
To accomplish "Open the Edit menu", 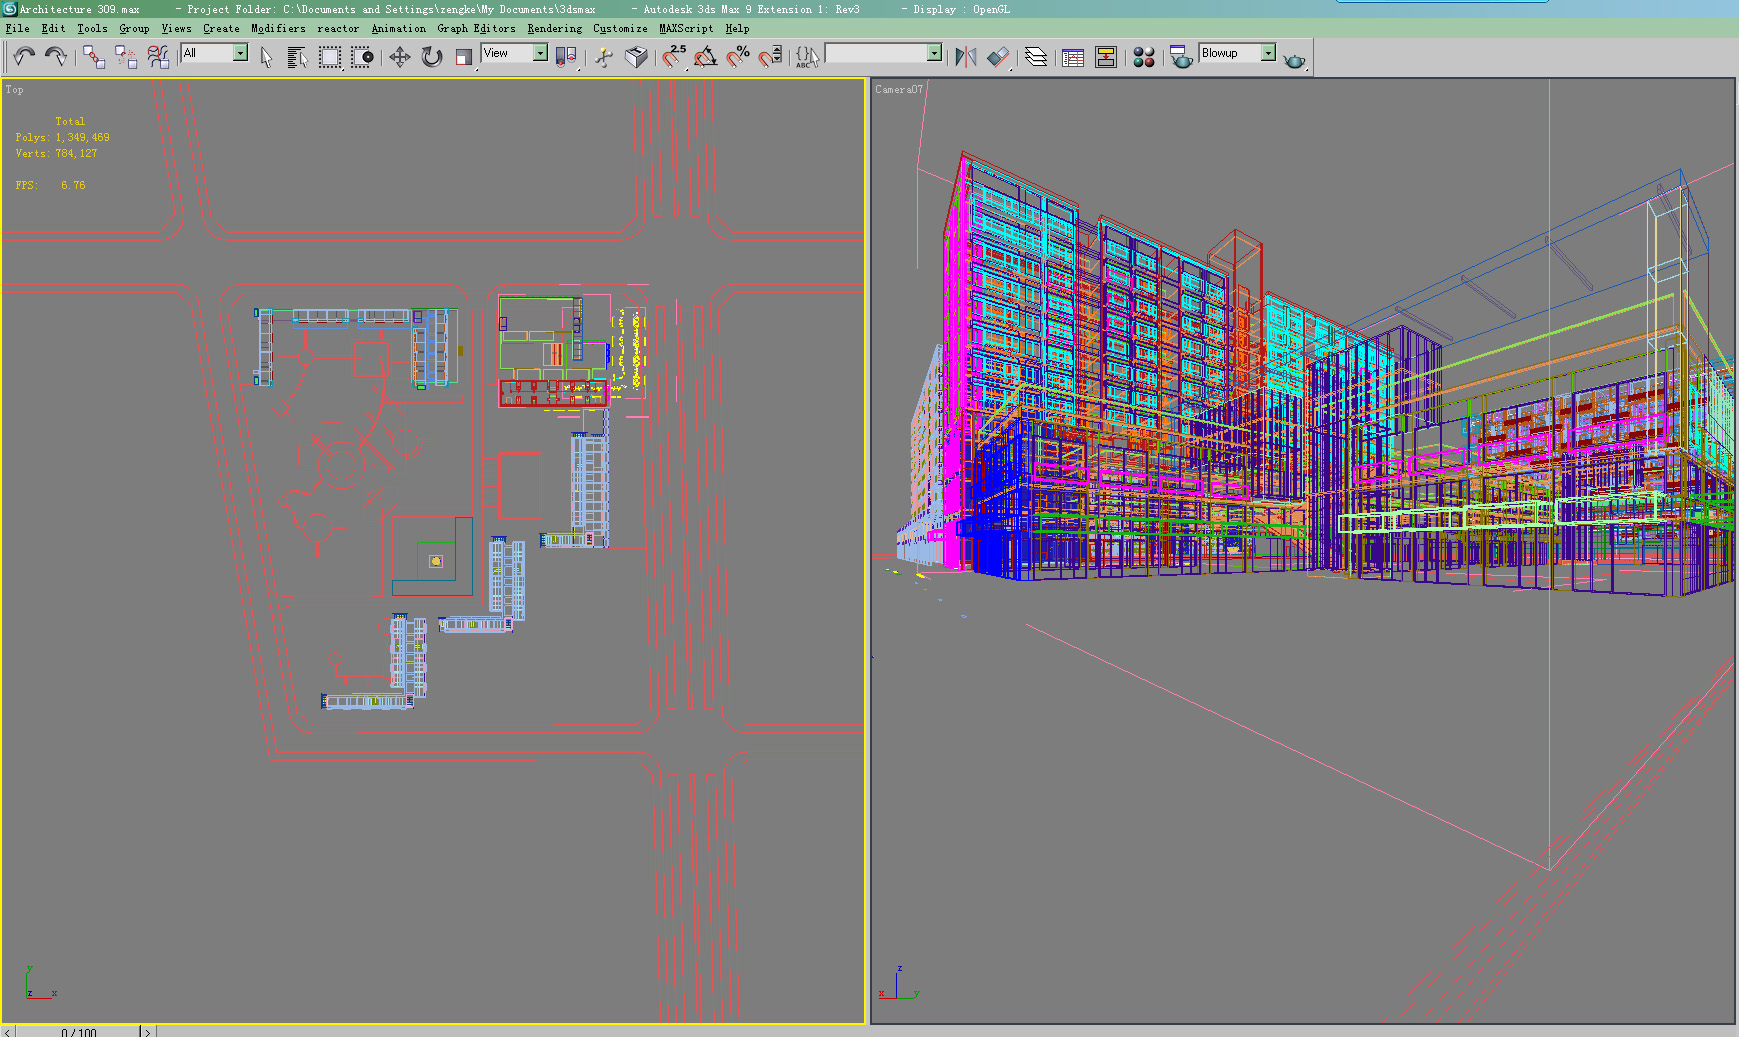I will [53, 29].
